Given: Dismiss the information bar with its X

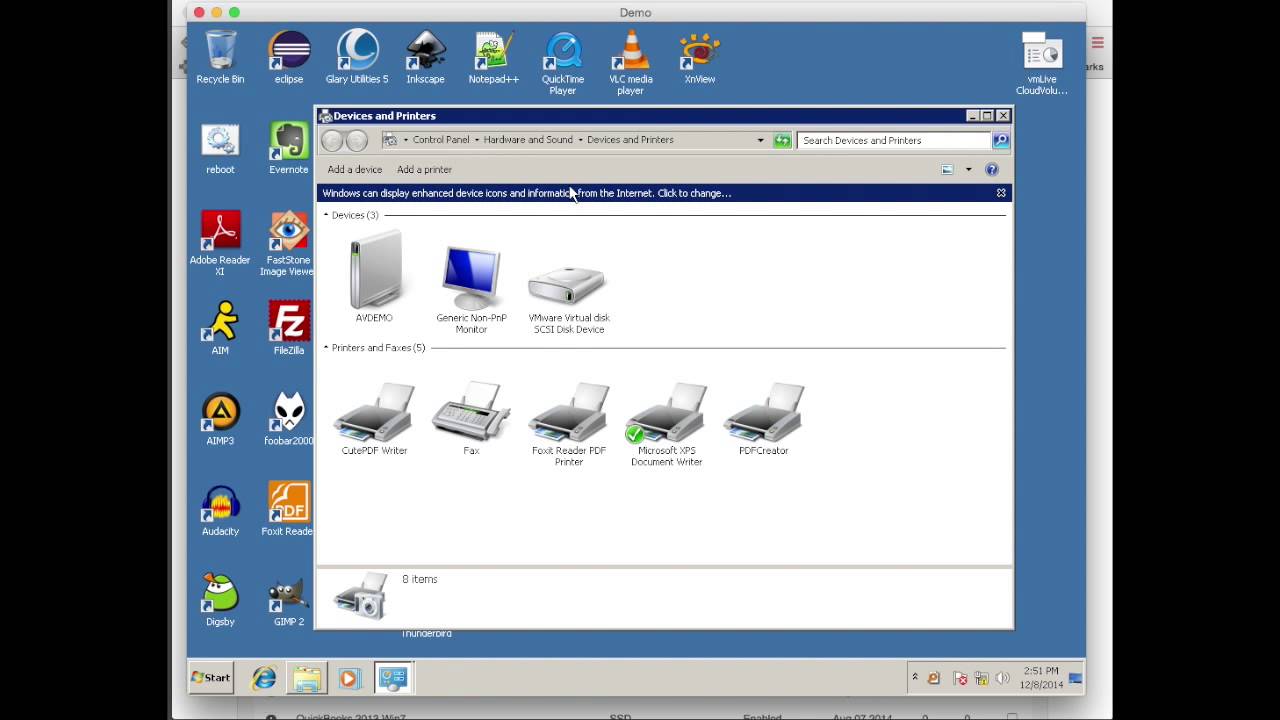Looking at the screenshot, I should 1001,193.
